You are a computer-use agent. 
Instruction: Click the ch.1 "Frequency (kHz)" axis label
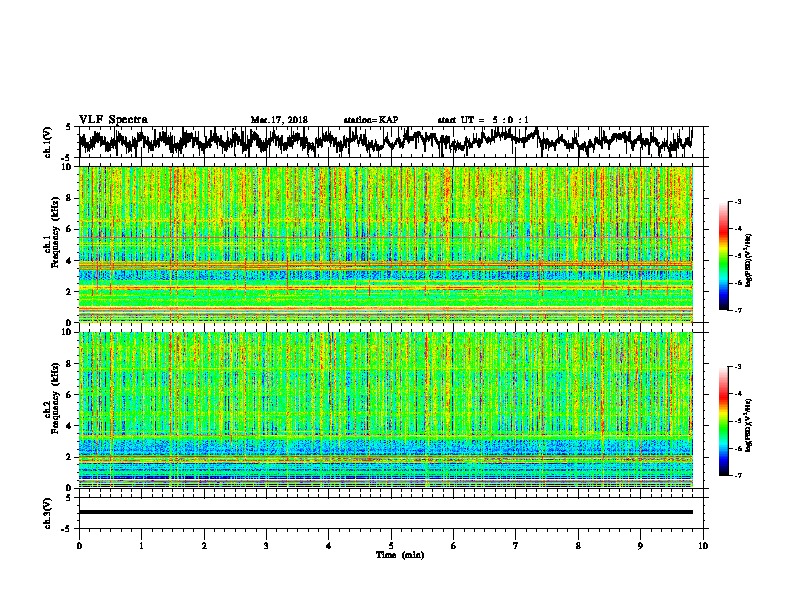click(x=55, y=232)
